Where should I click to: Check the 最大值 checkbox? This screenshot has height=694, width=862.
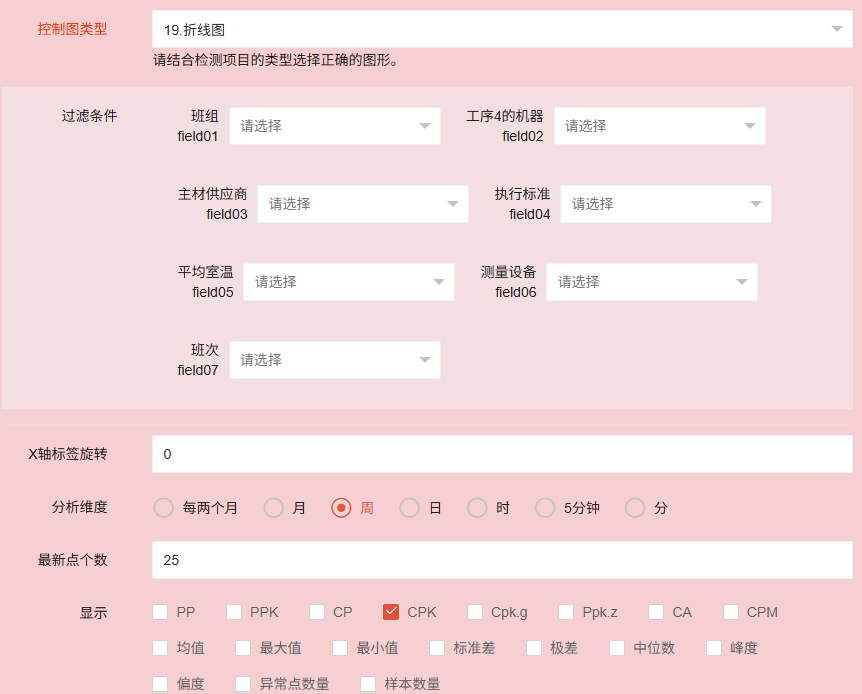[243, 648]
